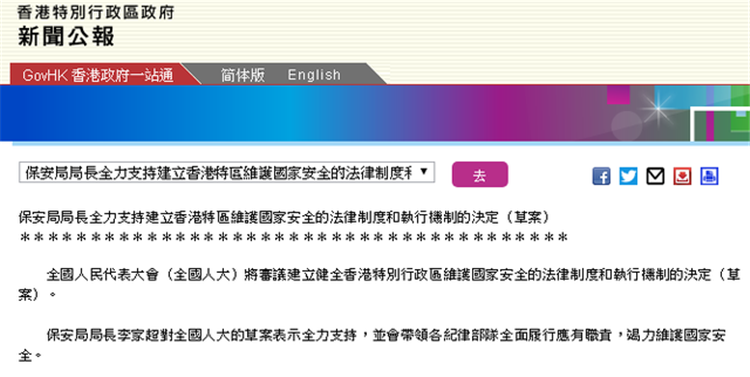Screen dimensions: 750x377
Task: Click the paragraph beginning 保安局局長李家超
Action: (372, 345)
